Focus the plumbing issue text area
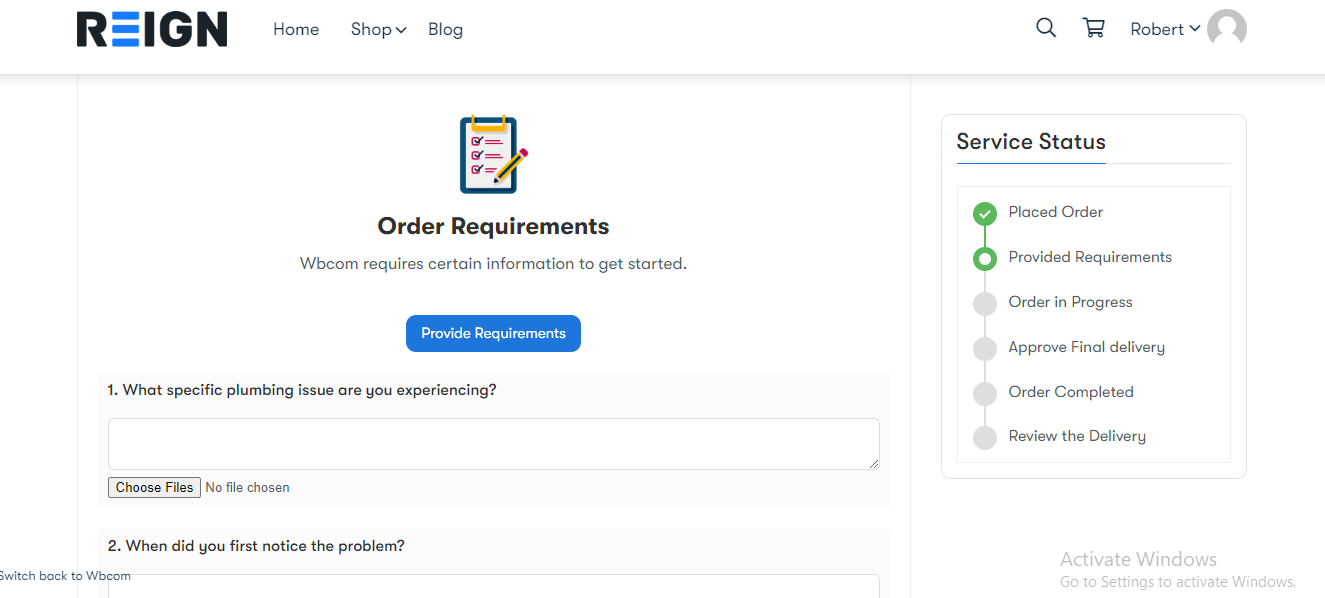The height and width of the screenshot is (598, 1325). [x=493, y=443]
